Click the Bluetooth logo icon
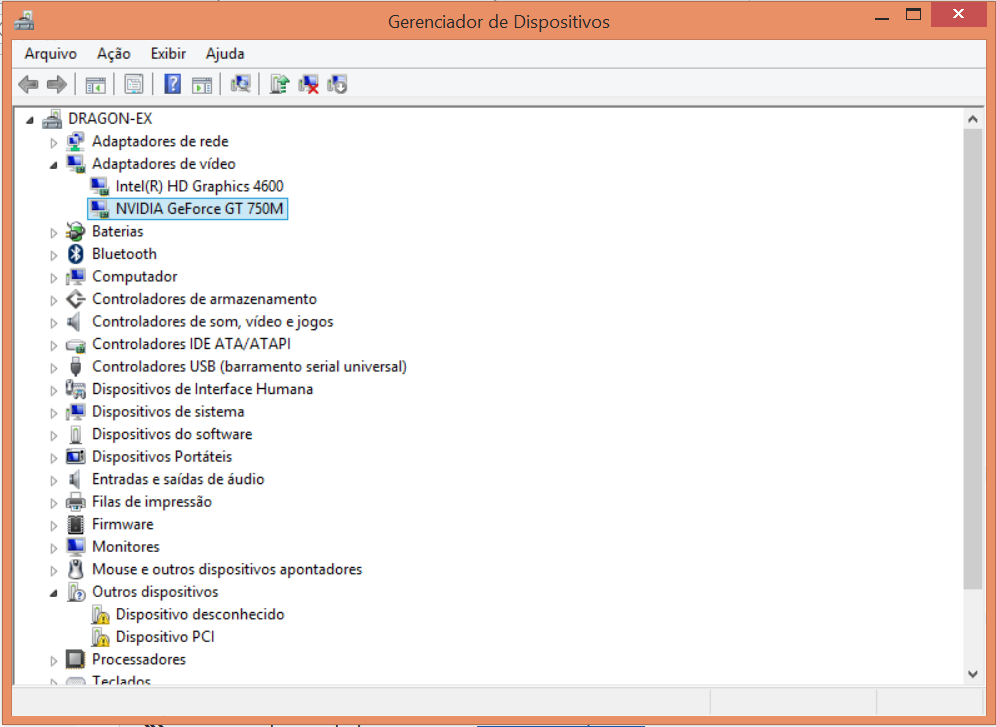Viewport: 996px width, 727px height. [x=76, y=254]
